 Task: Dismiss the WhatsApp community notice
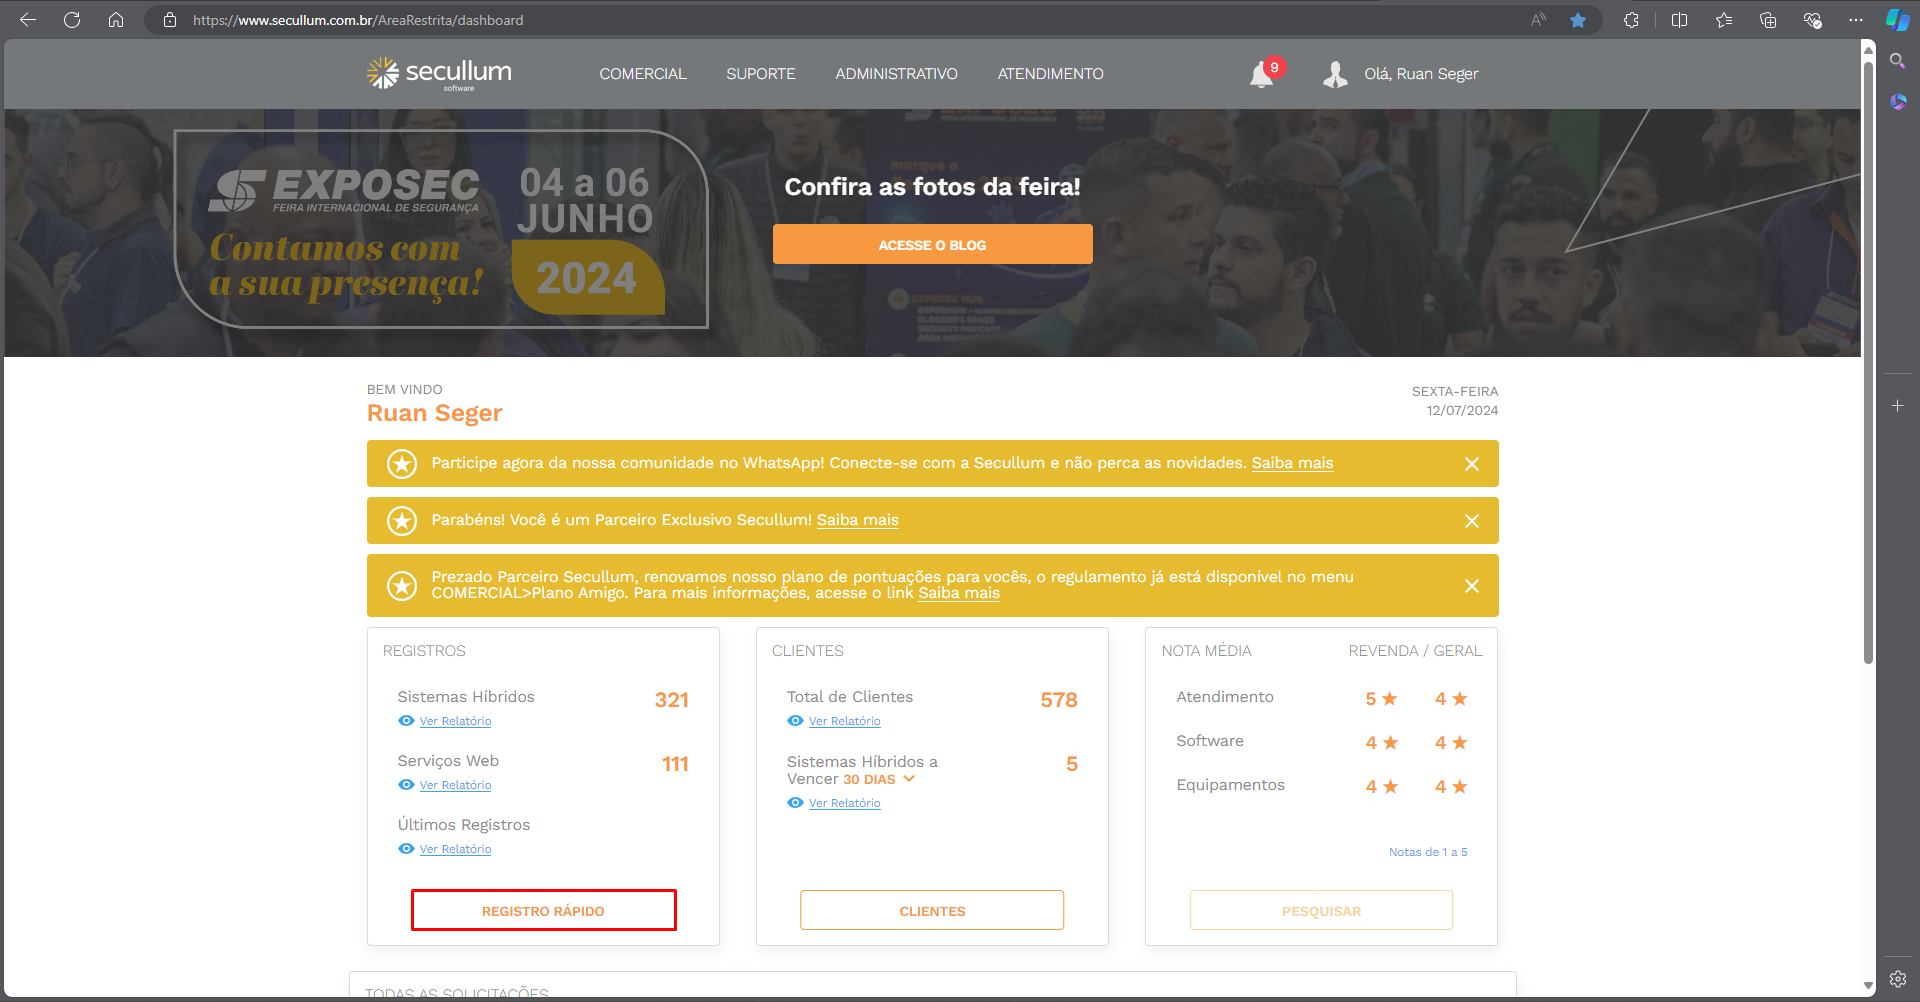1471,464
